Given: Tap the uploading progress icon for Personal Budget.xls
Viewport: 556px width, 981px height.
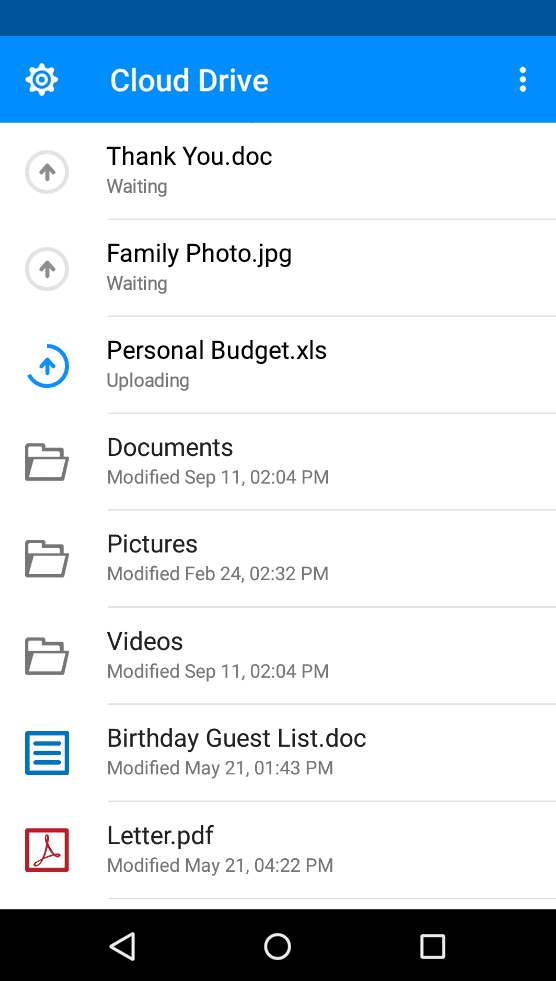Looking at the screenshot, I should coord(47,365).
